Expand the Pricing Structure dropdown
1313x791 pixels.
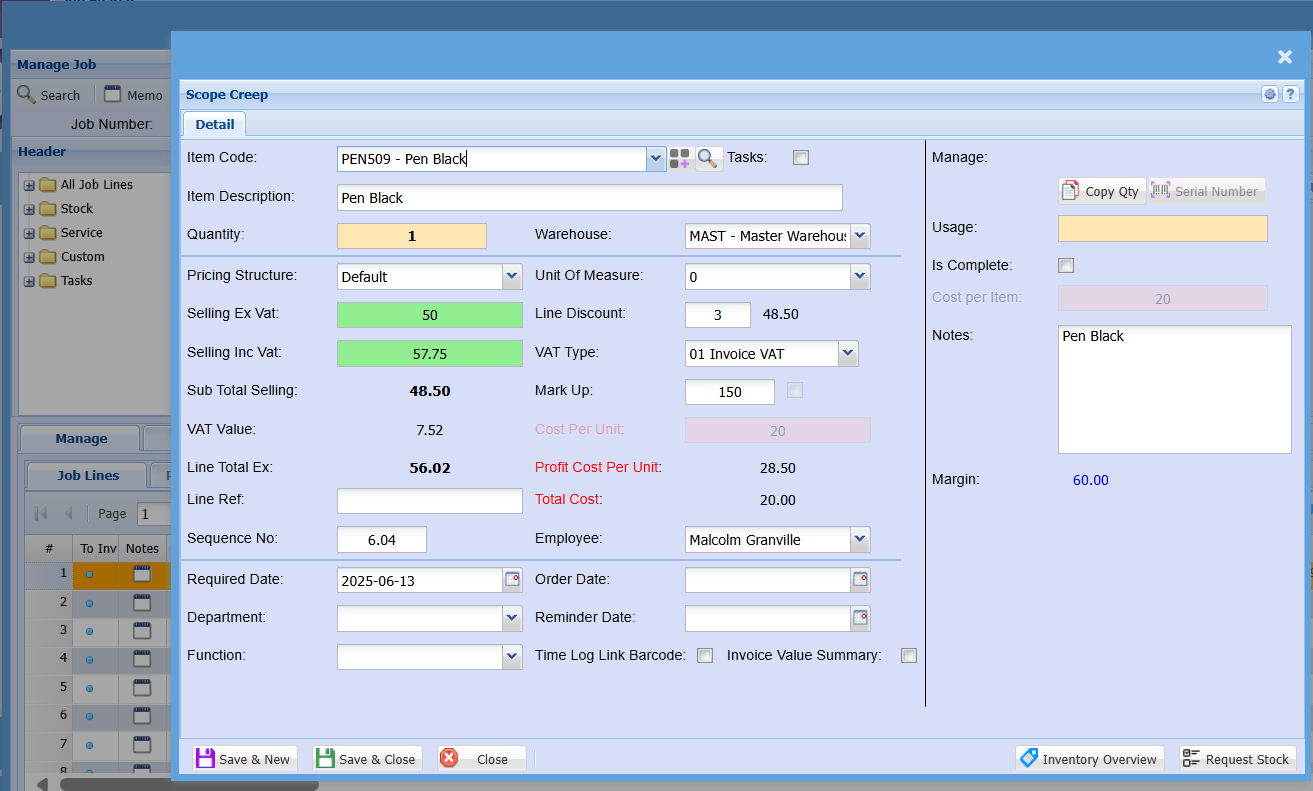pyautogui.click(x=512, y=276)
